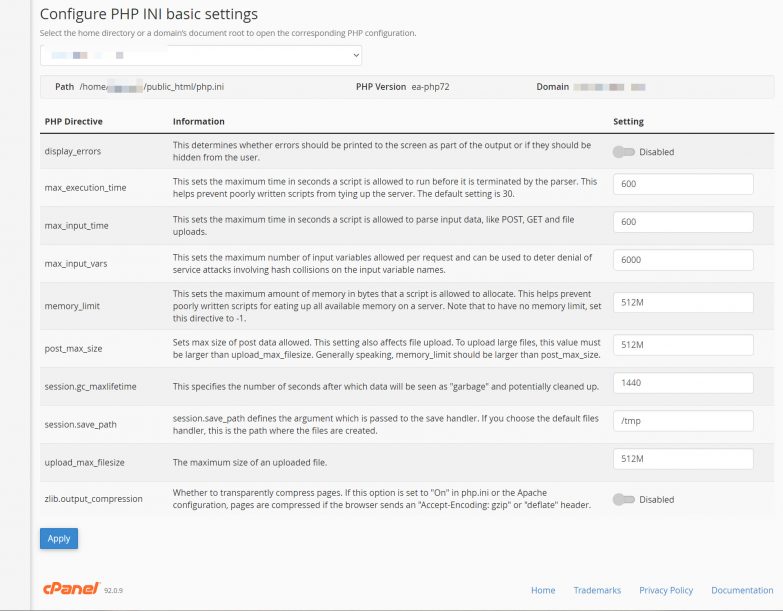Open the Home footer link
783x611 pixels.
[x=543, y=590]
